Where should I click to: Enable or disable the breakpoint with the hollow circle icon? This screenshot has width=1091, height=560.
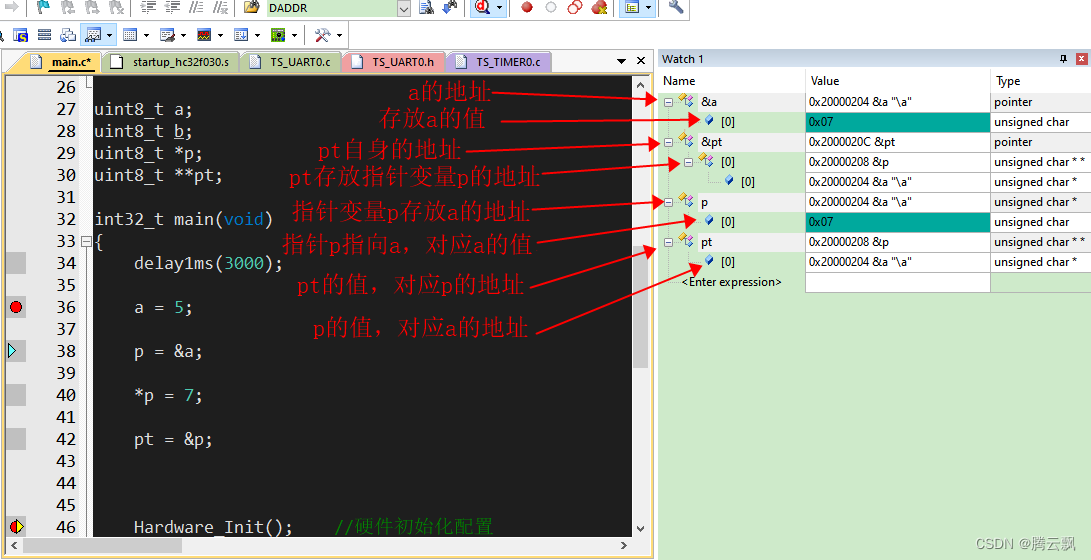550,8
